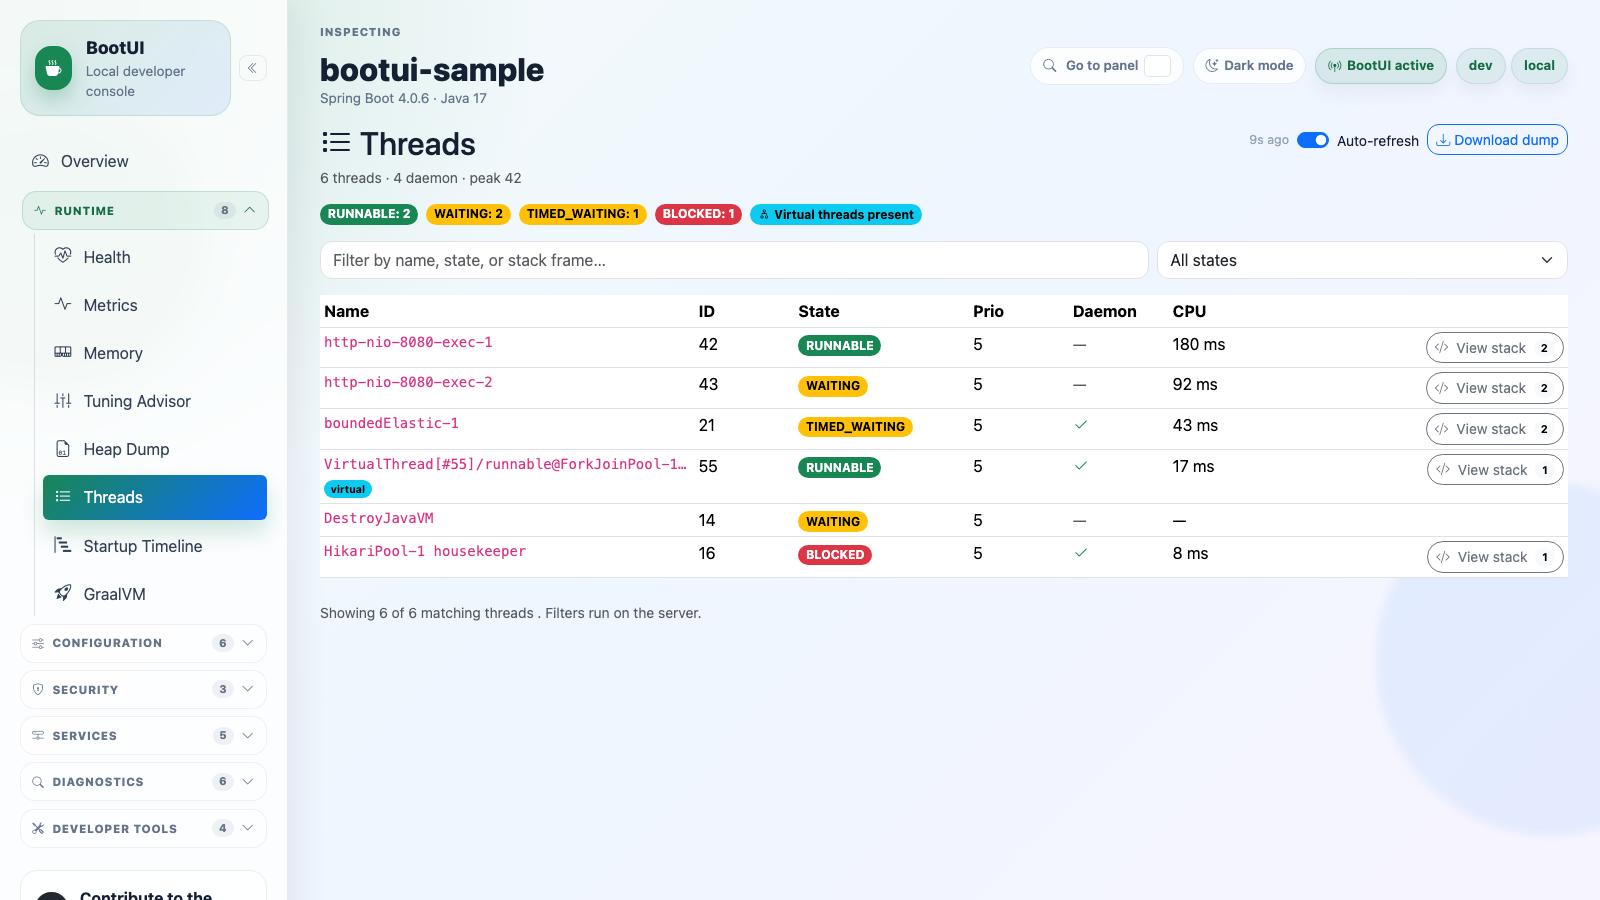Screen dimensions: 1600x900
Task: Click the Metrics pulse icon
Action: coord(63,304)
